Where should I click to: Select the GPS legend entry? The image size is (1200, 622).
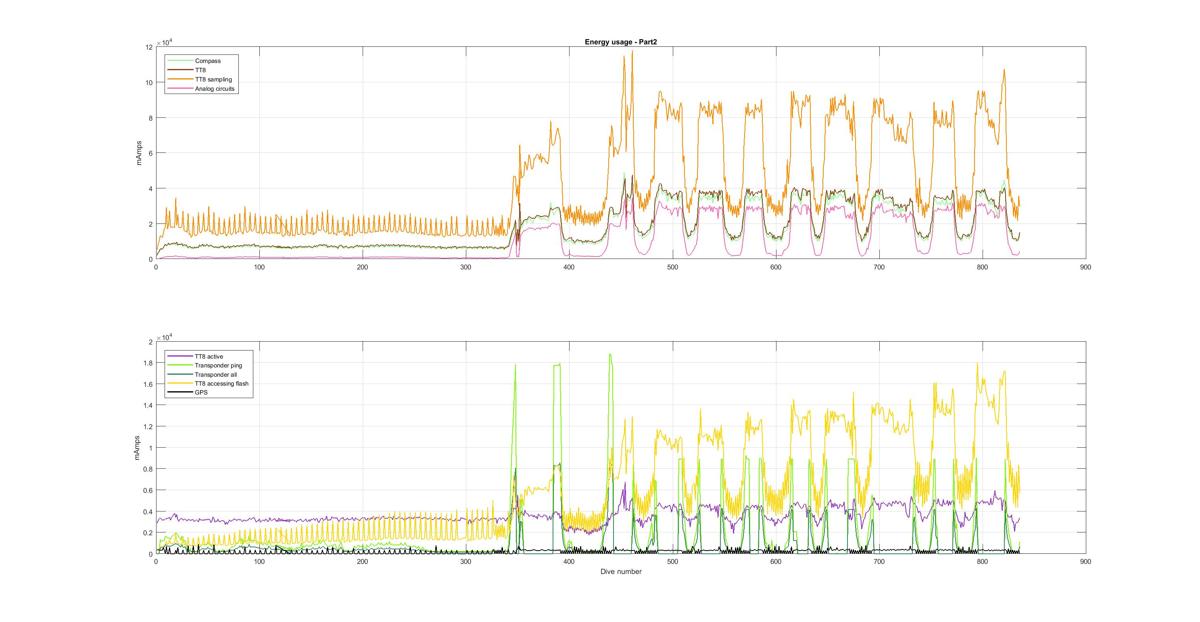(x=189, y=392)
